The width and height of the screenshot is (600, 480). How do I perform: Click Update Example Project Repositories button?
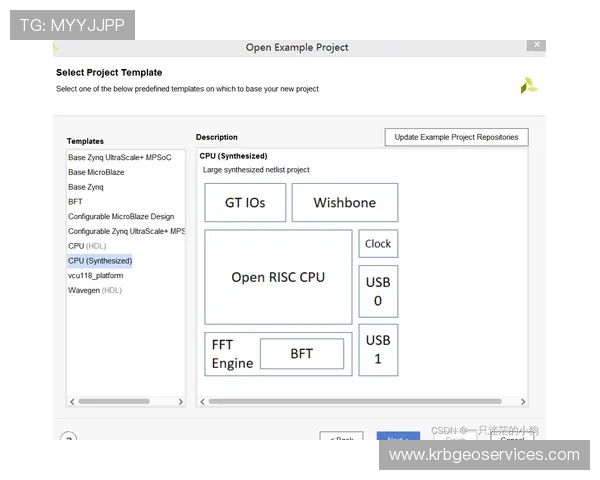click(456, 137)
